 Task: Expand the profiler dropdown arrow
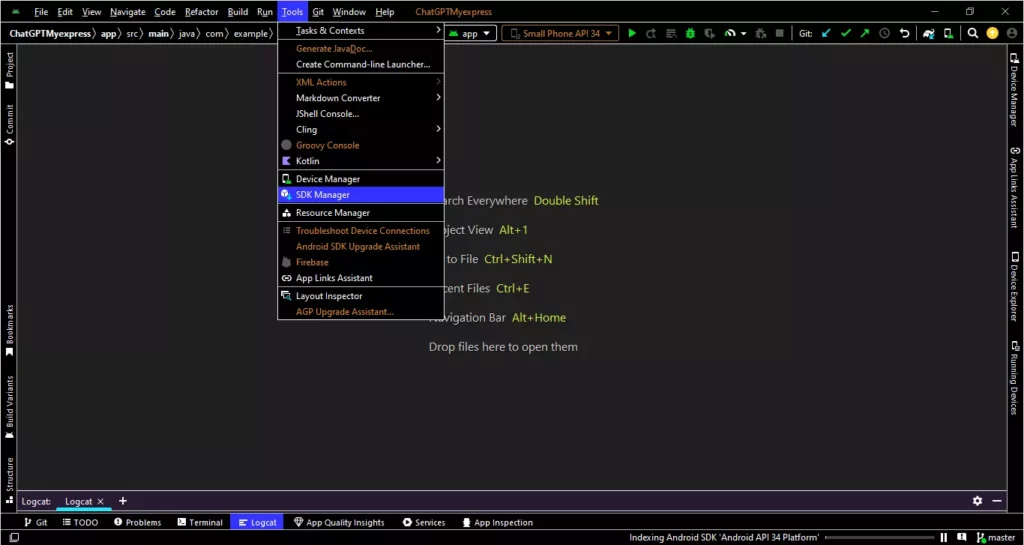coord(743,34)
